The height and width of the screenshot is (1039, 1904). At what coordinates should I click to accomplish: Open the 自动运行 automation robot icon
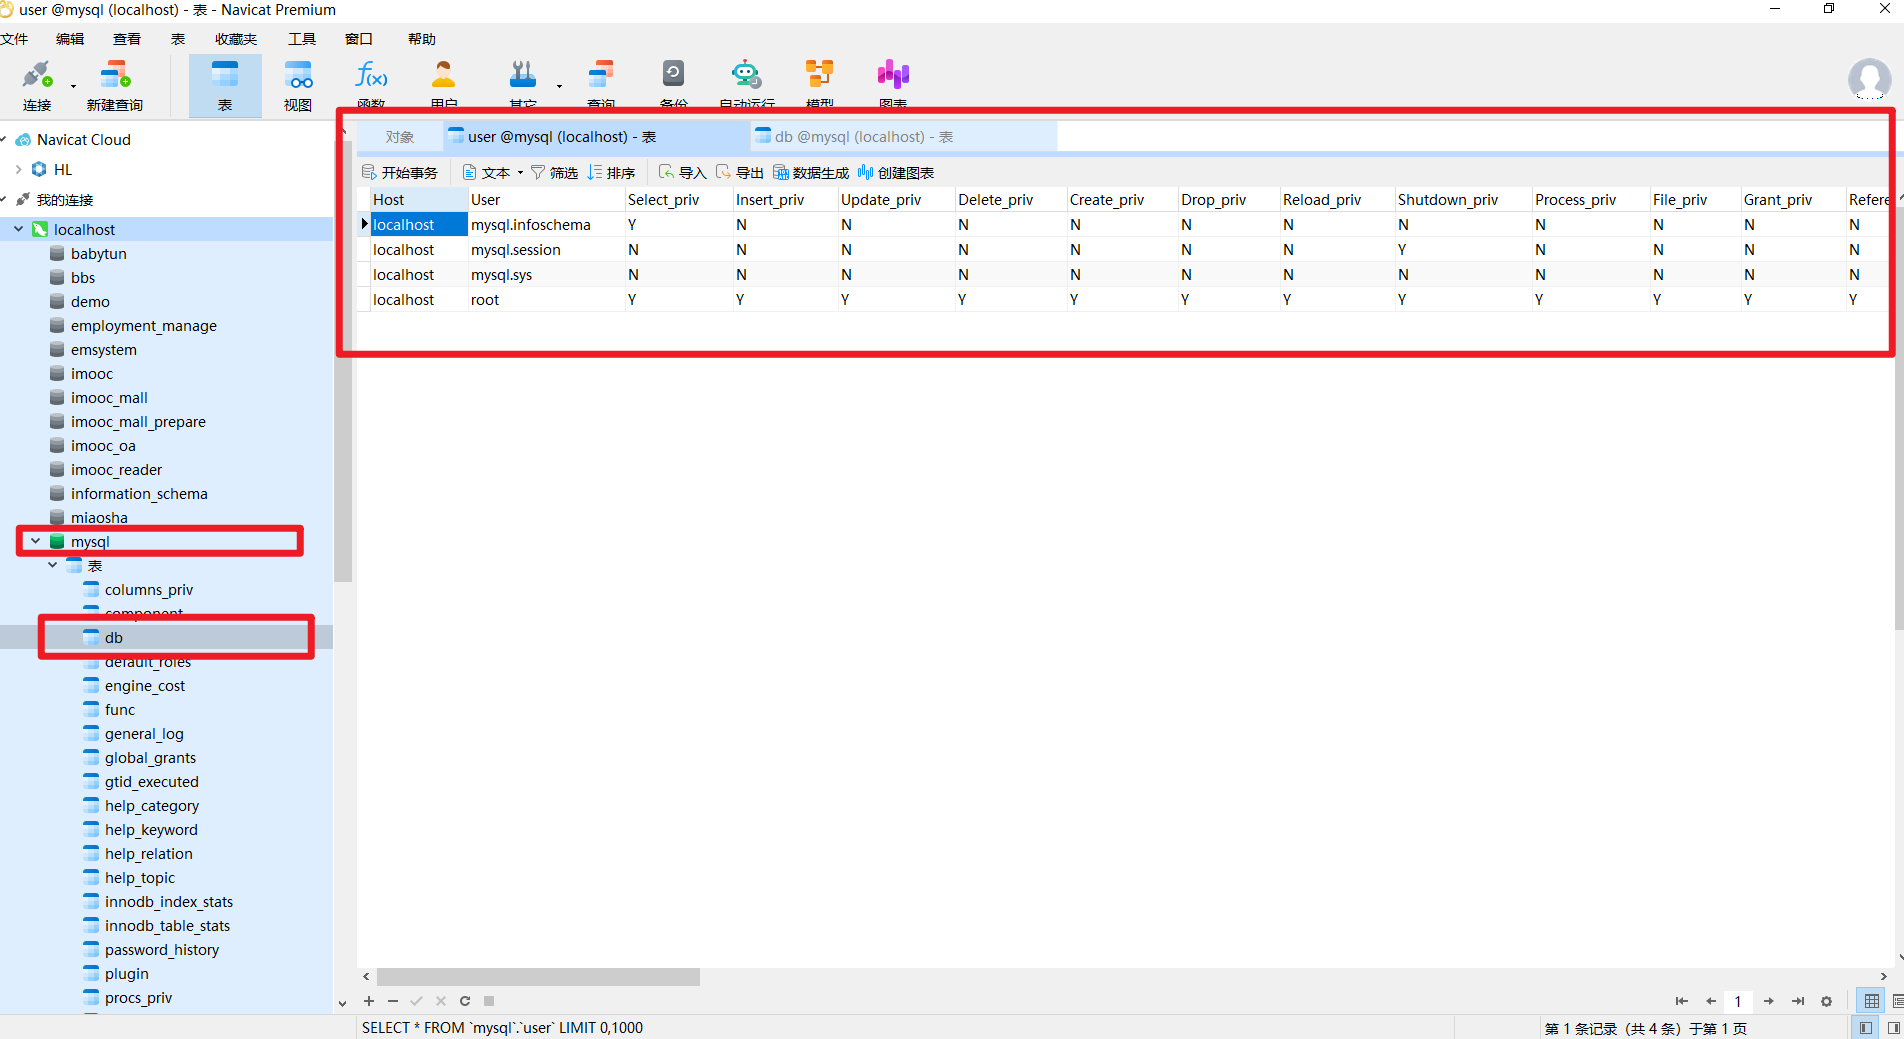pyautogui.click(x=746, y=75)
